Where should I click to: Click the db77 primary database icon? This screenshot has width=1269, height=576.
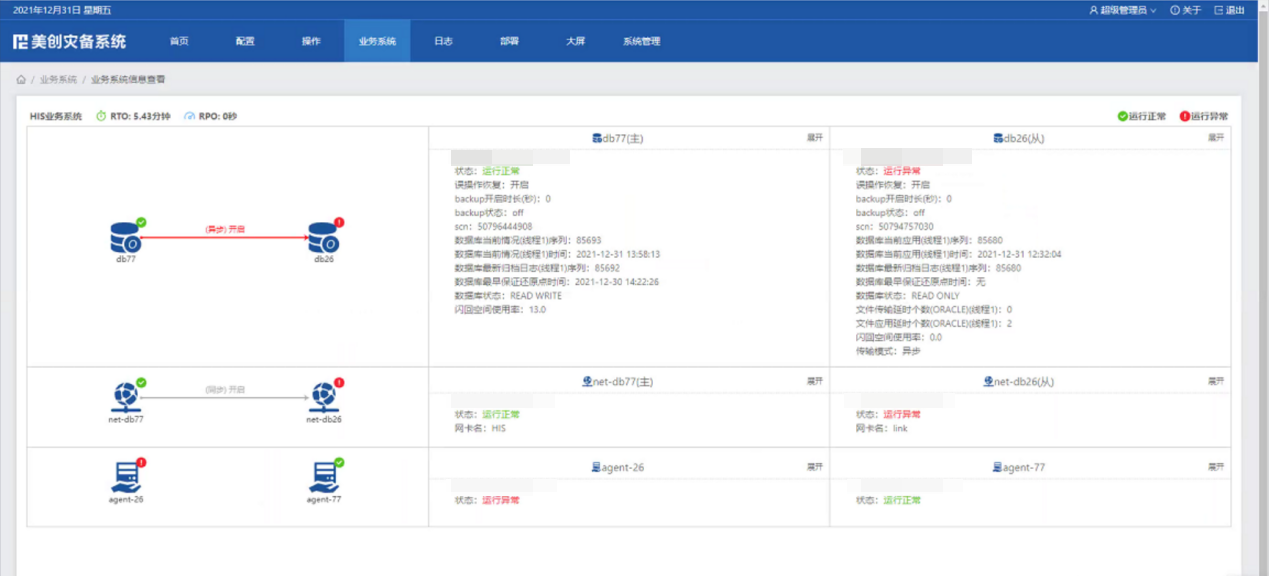tap(126, 237)
